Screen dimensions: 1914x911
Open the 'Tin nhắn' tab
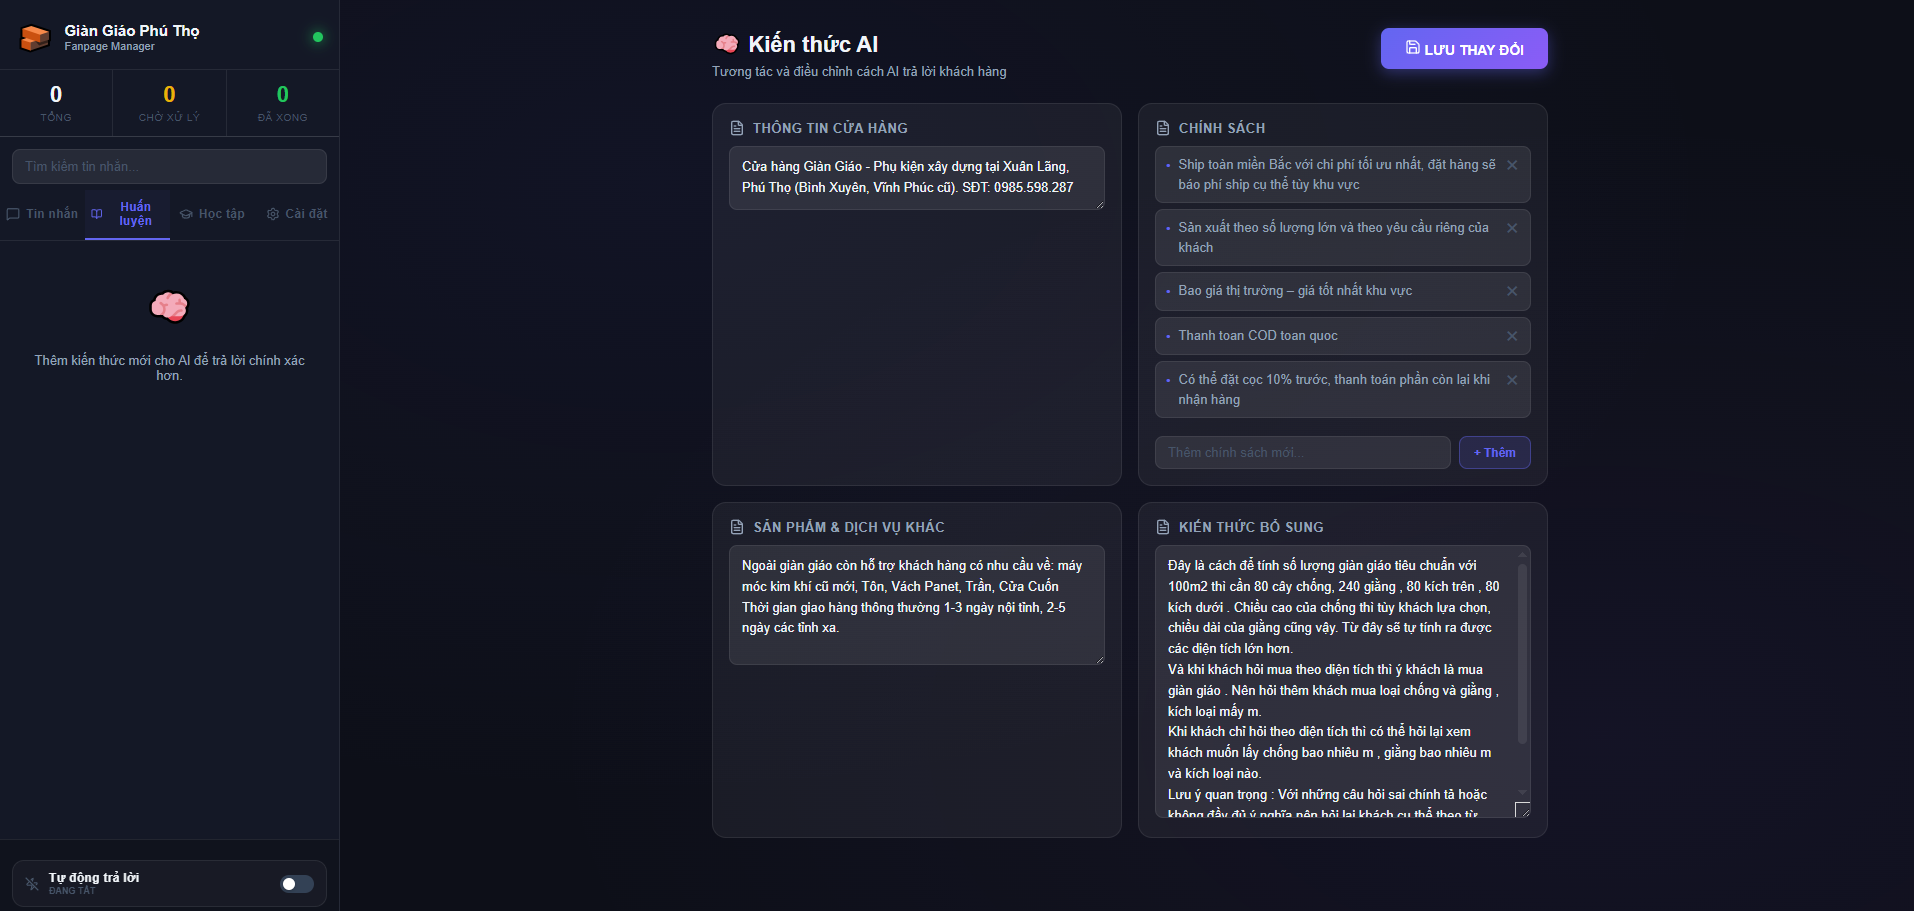tap(43, 214)
